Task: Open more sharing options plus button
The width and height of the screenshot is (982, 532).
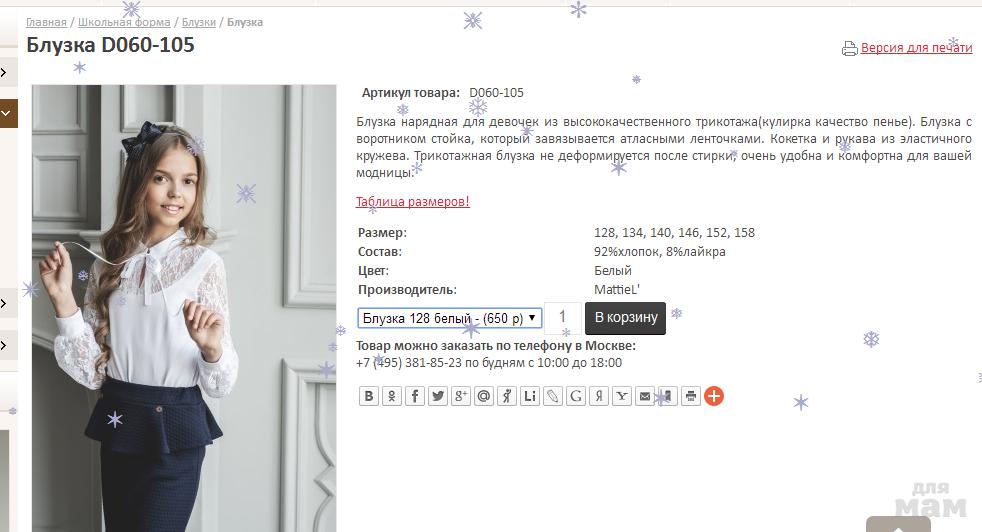Action: tap(714, 396)
